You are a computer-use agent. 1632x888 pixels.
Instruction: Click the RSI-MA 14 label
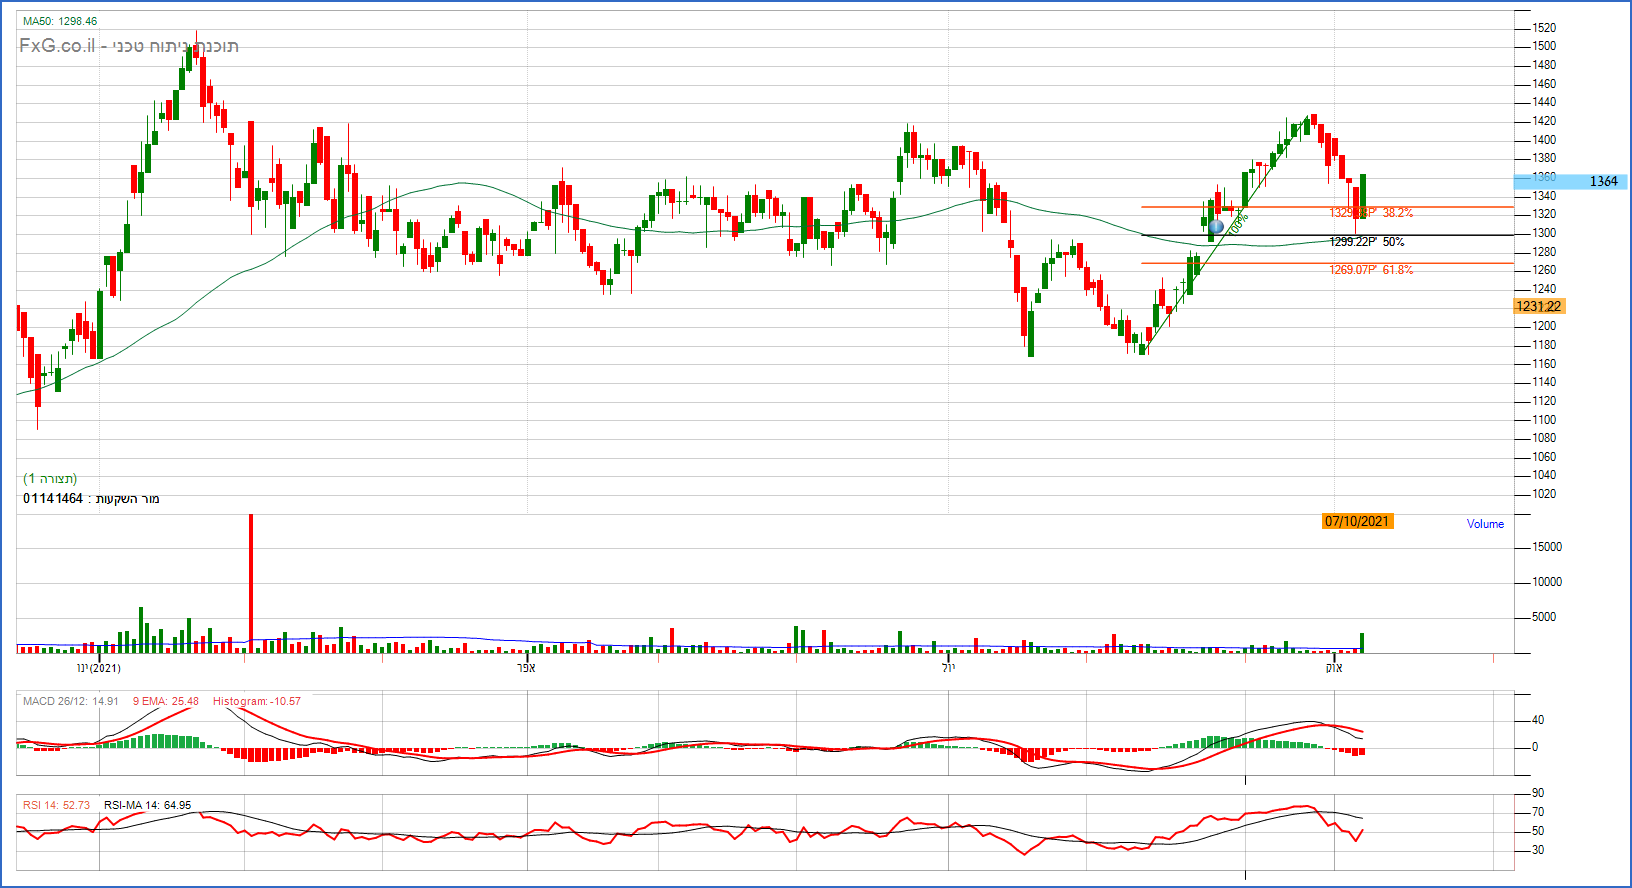tap(147, 805)
